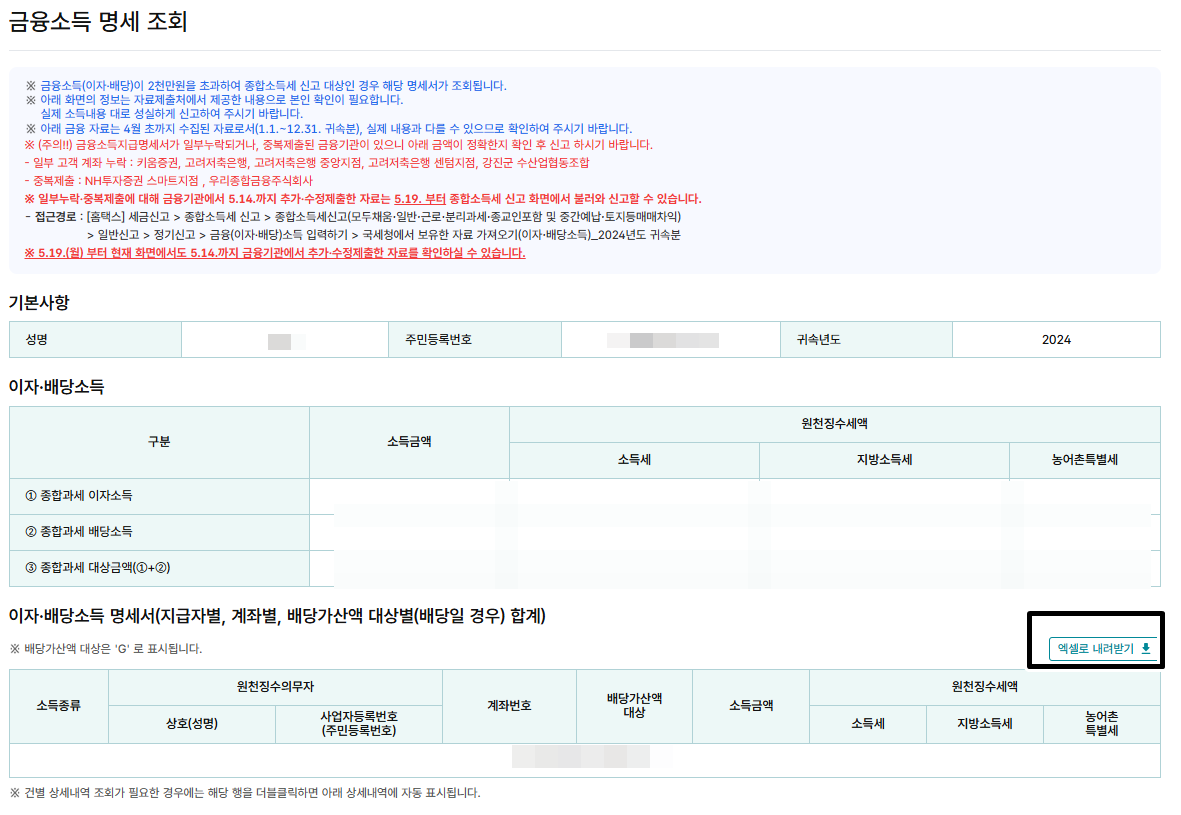
Task: Click 지방소득세 header in summary table
Action: 884,460
